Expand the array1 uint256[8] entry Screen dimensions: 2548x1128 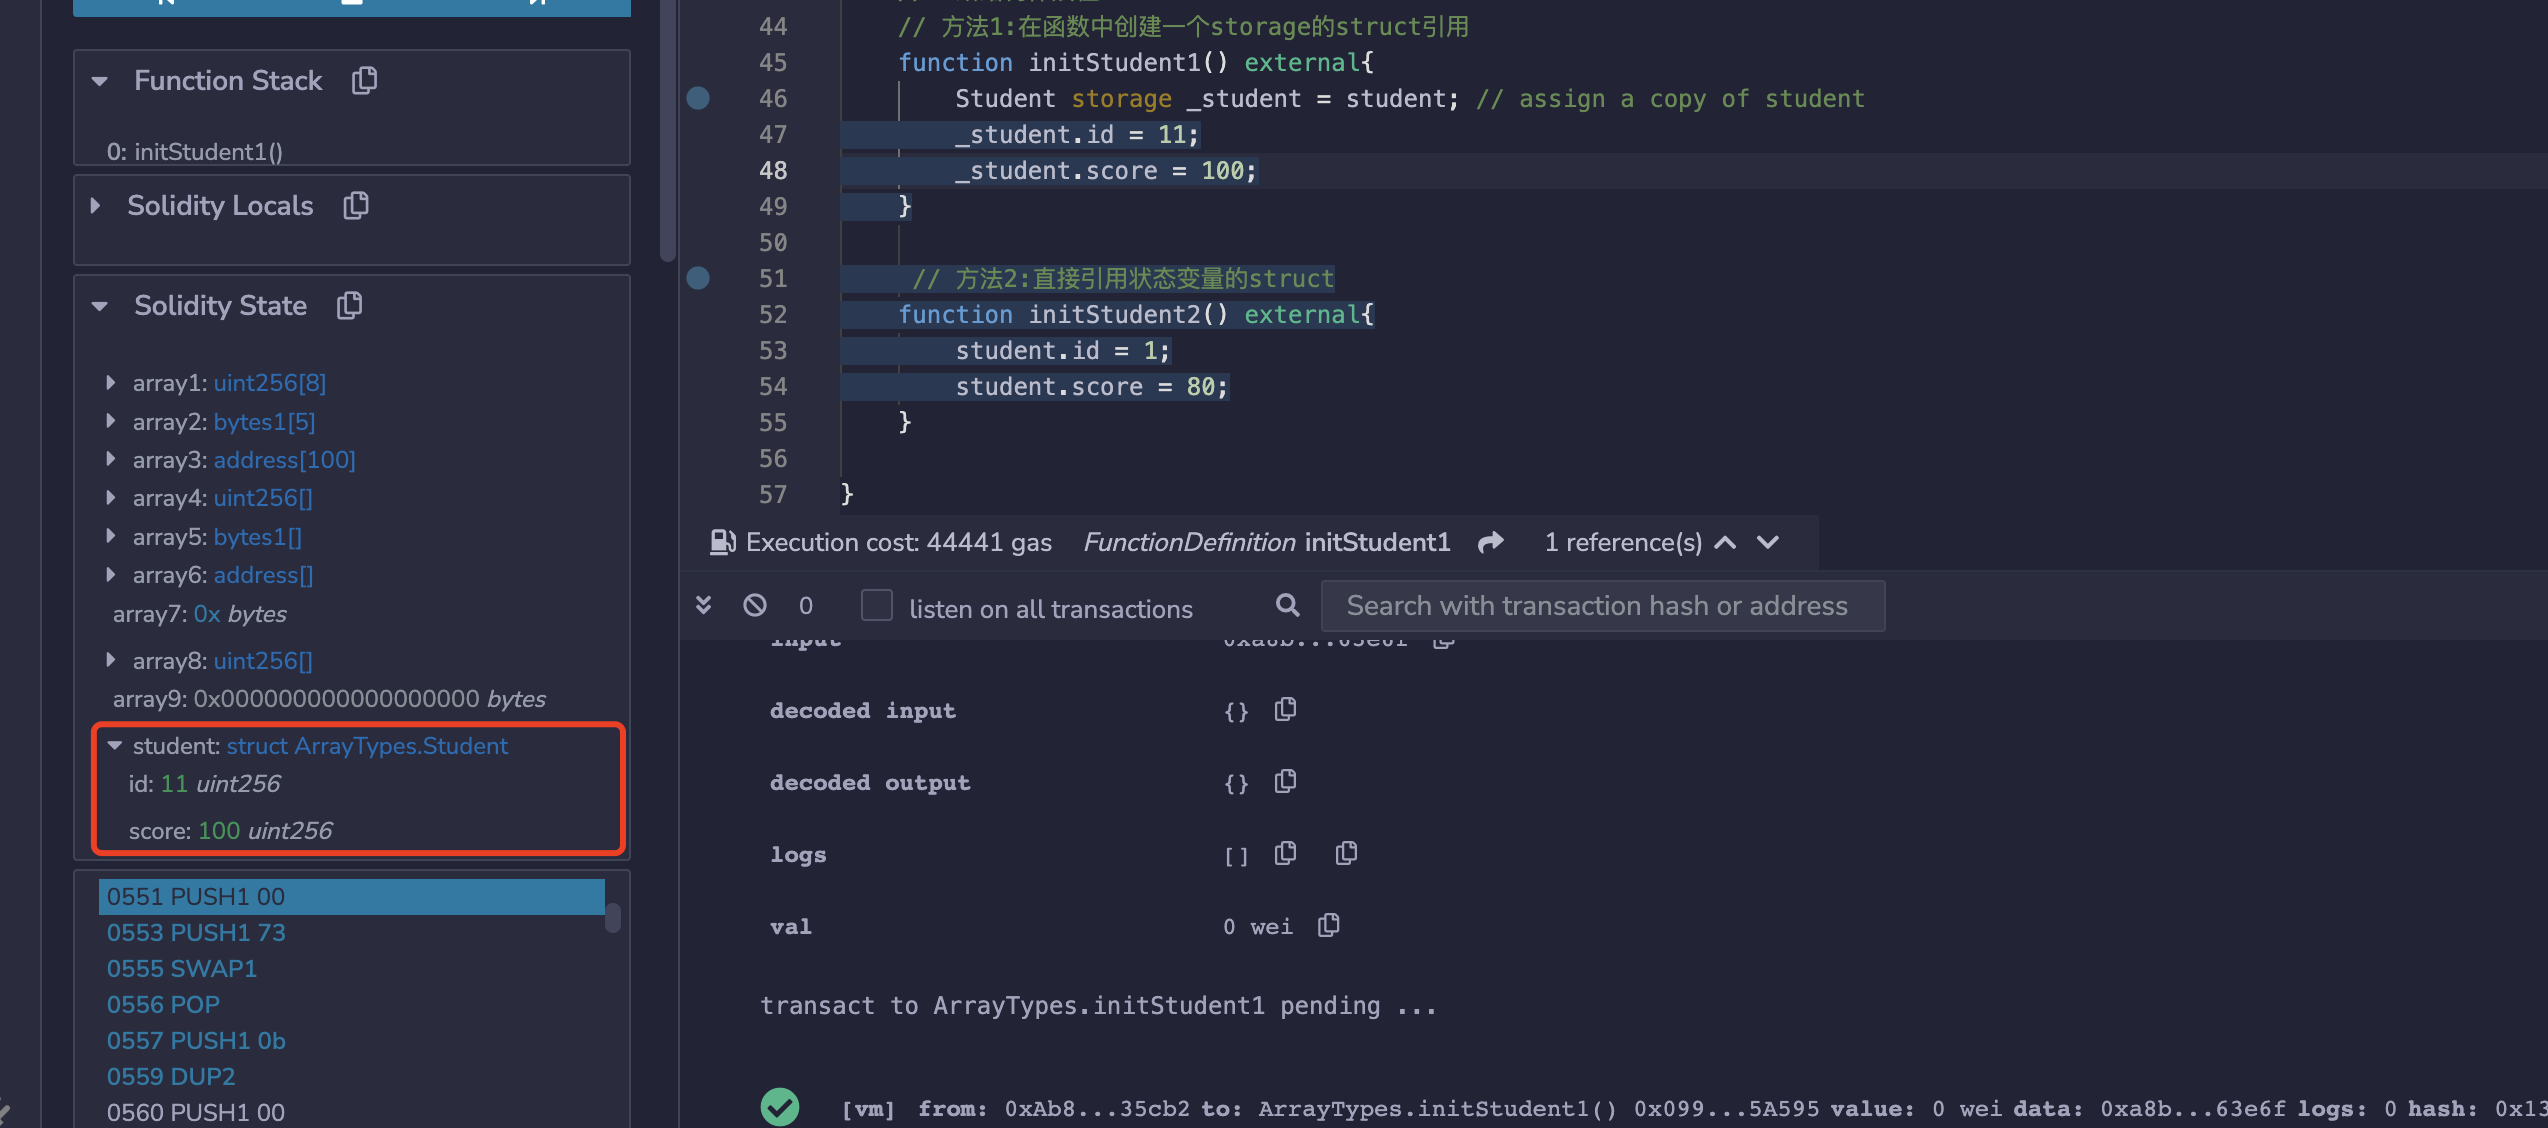110,382
